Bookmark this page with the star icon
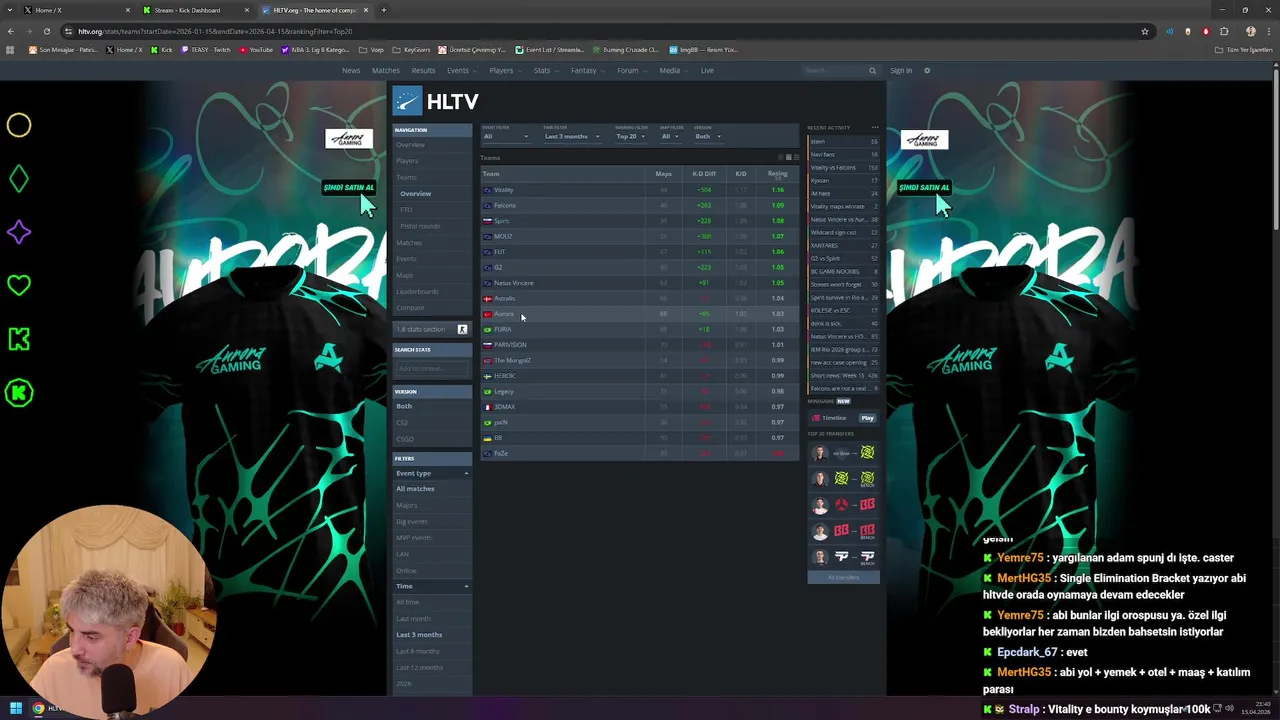 (x=1145, y=31)
